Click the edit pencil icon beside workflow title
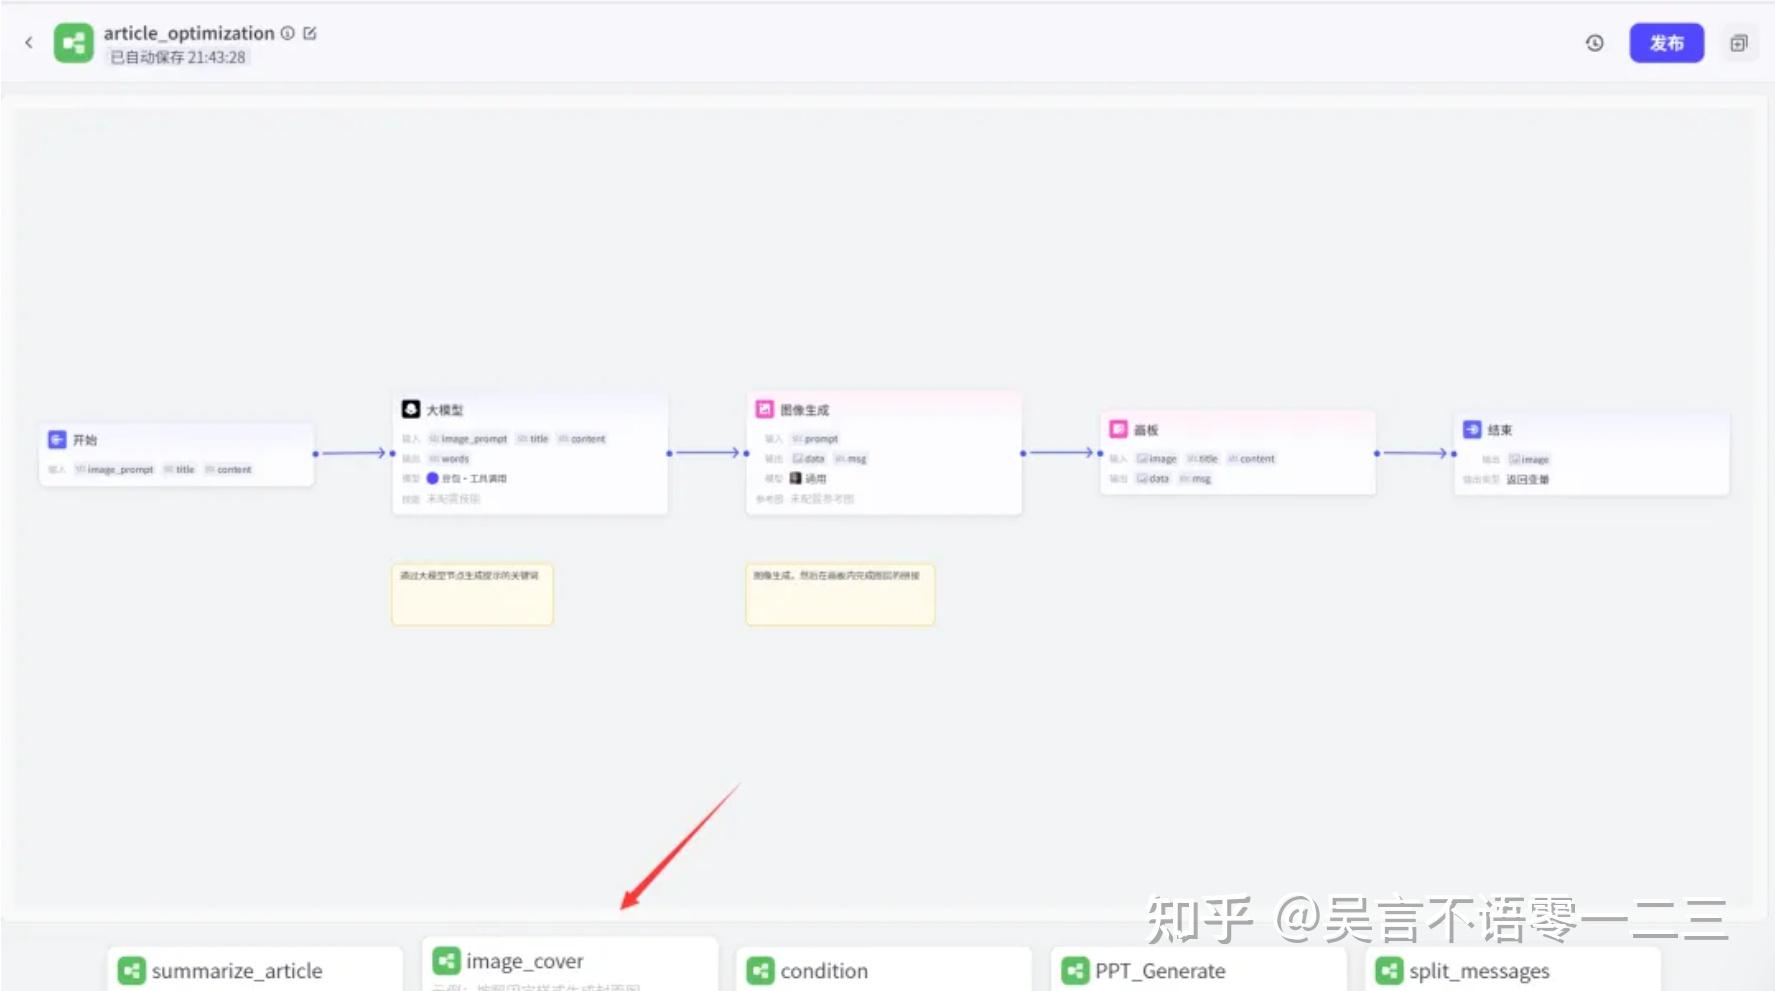 pos(310,32)
